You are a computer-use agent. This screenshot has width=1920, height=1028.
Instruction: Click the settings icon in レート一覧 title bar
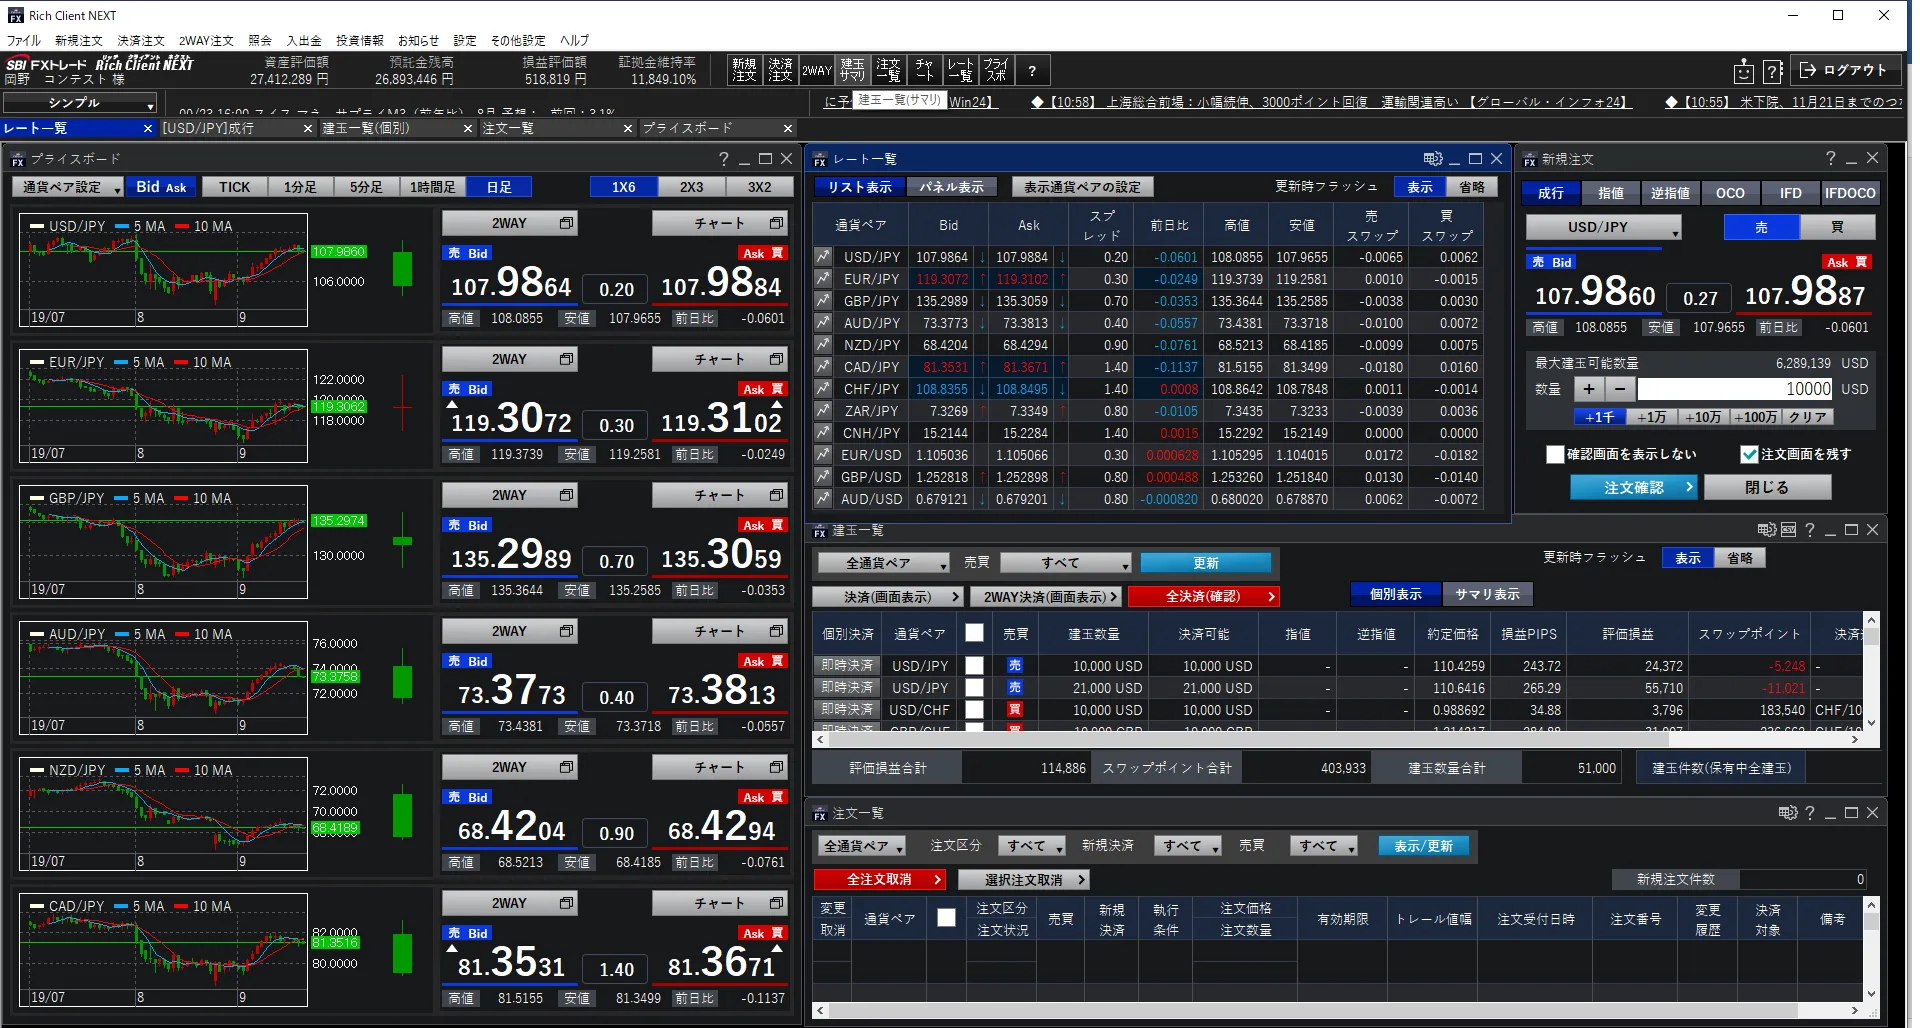point(1432,159)
